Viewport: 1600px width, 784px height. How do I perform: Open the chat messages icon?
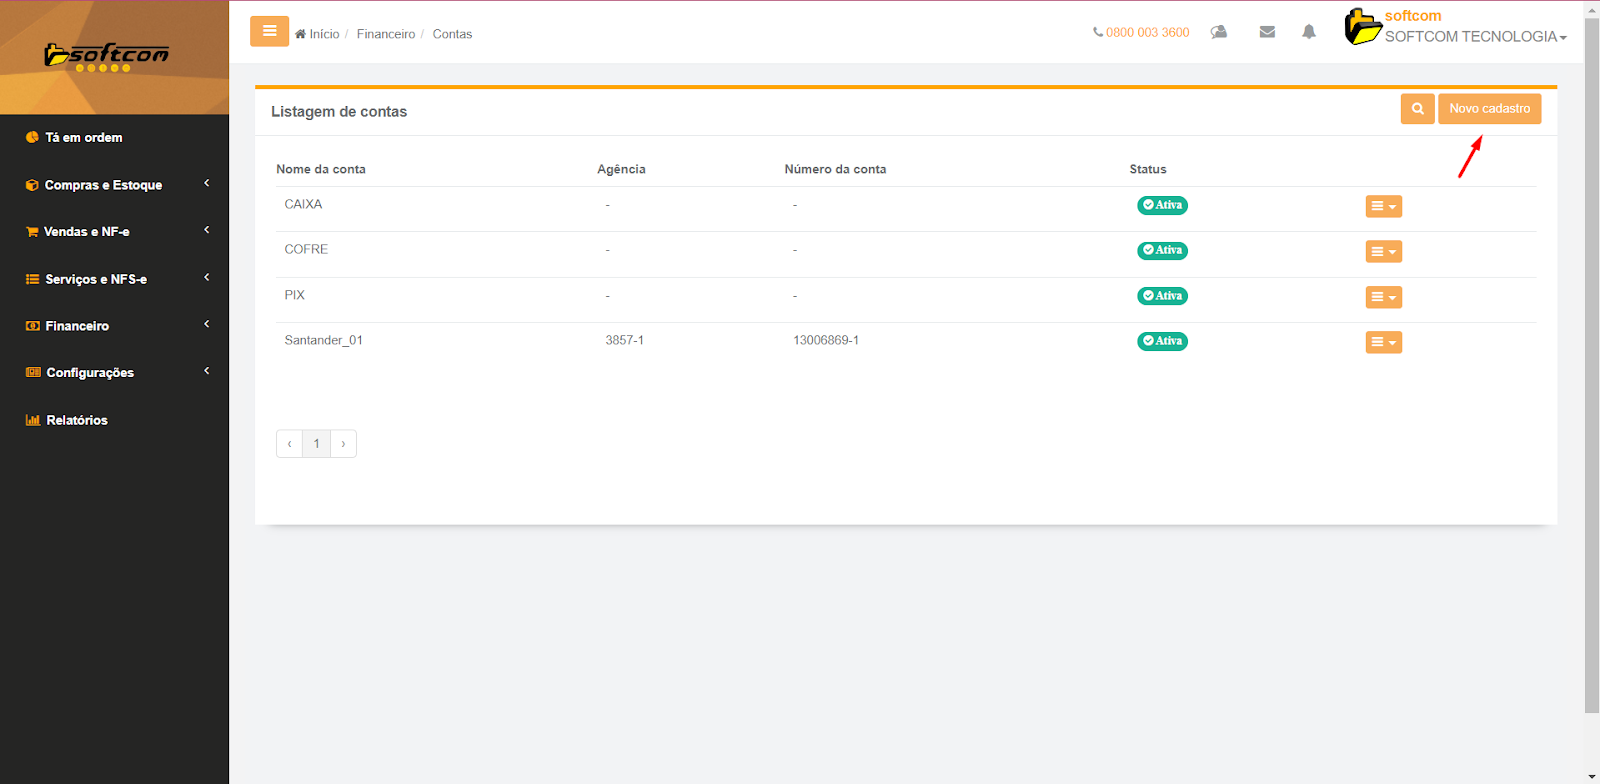[1218, 32]
